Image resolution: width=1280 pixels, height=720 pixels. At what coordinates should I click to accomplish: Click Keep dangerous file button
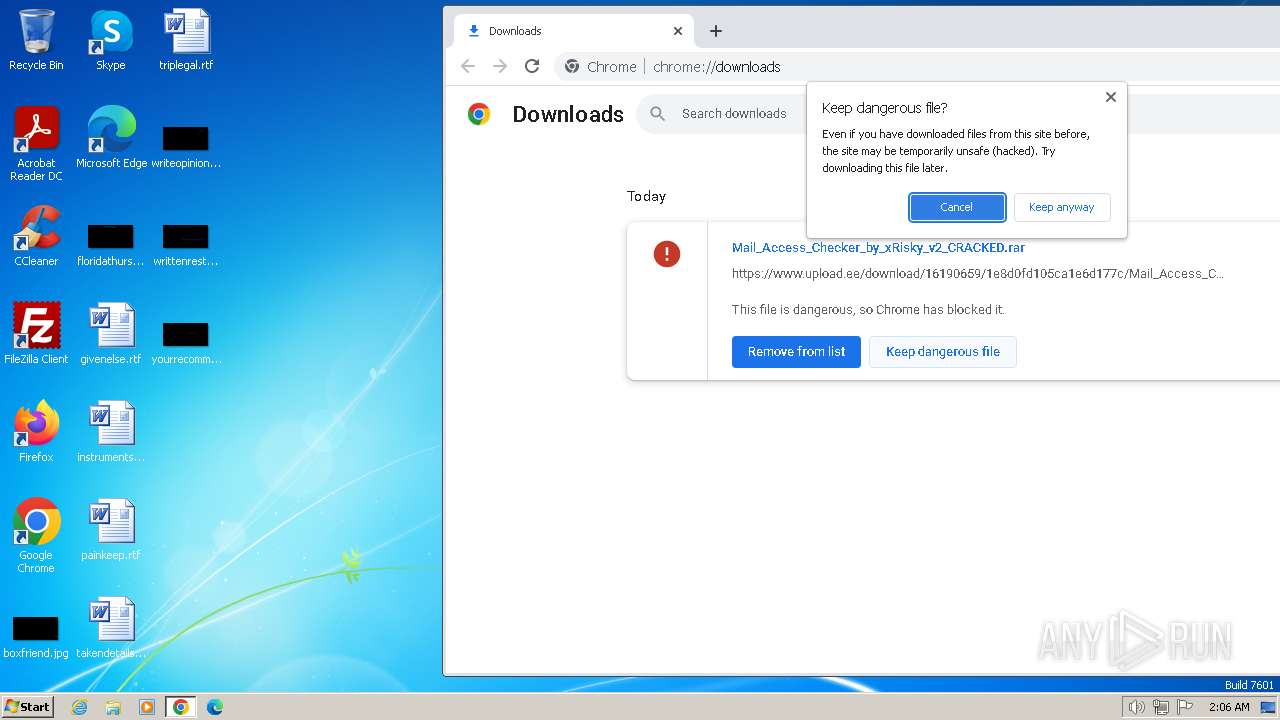coord(943,352)
